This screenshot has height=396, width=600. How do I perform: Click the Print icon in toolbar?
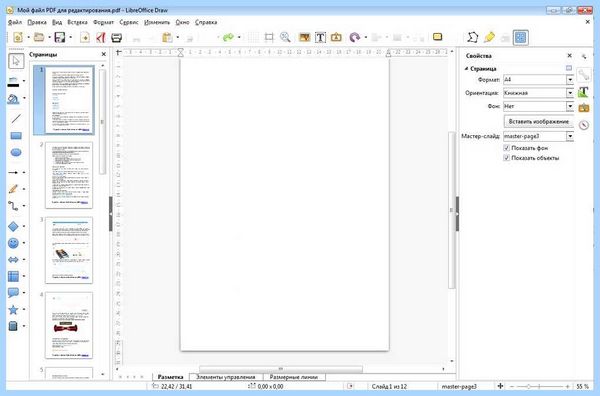pyautogui.click(x=116, y=37)
